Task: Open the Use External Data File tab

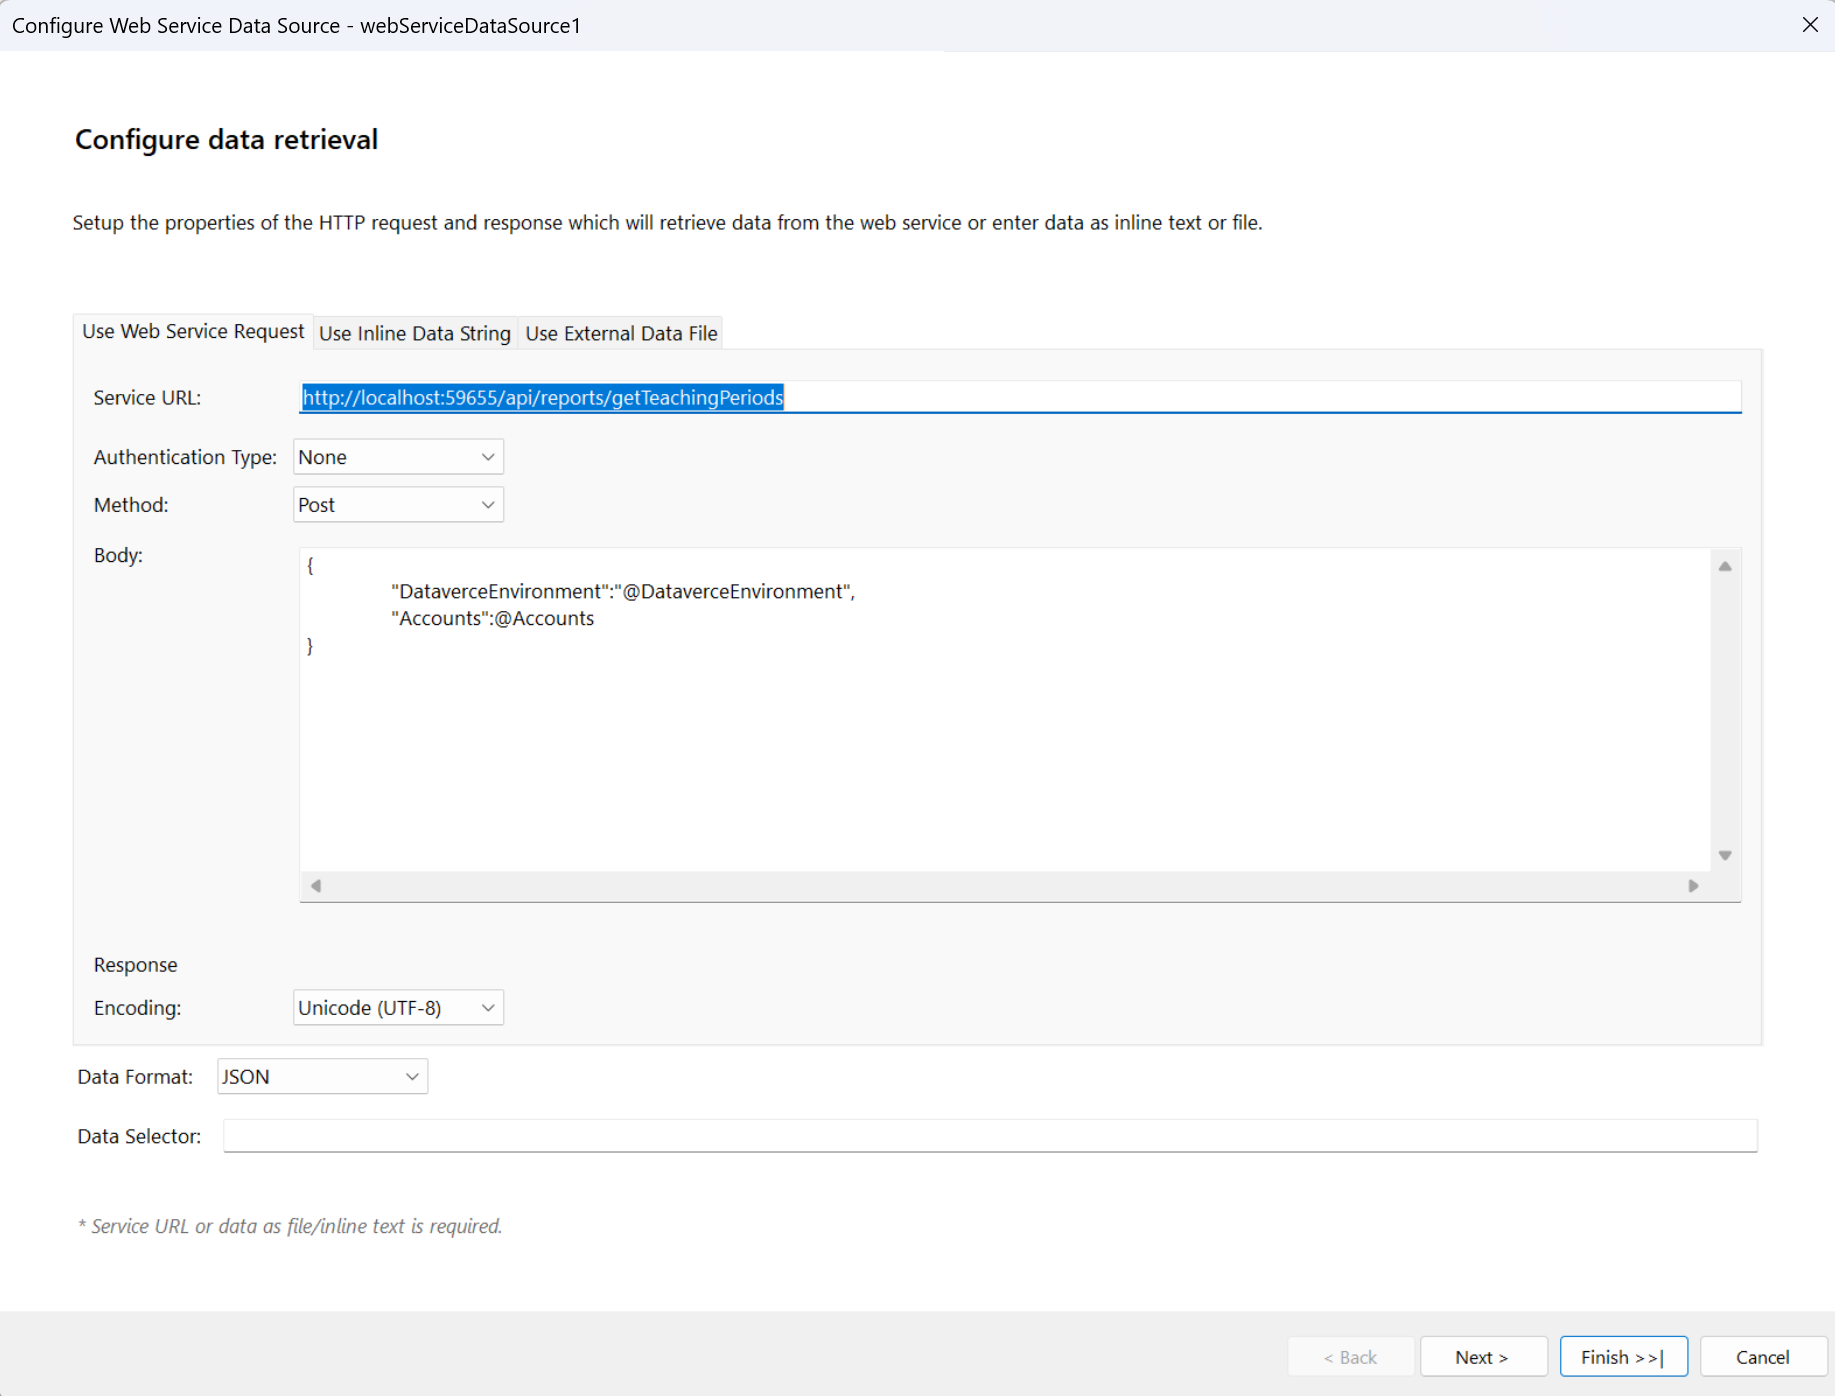Action: (621, 333)
